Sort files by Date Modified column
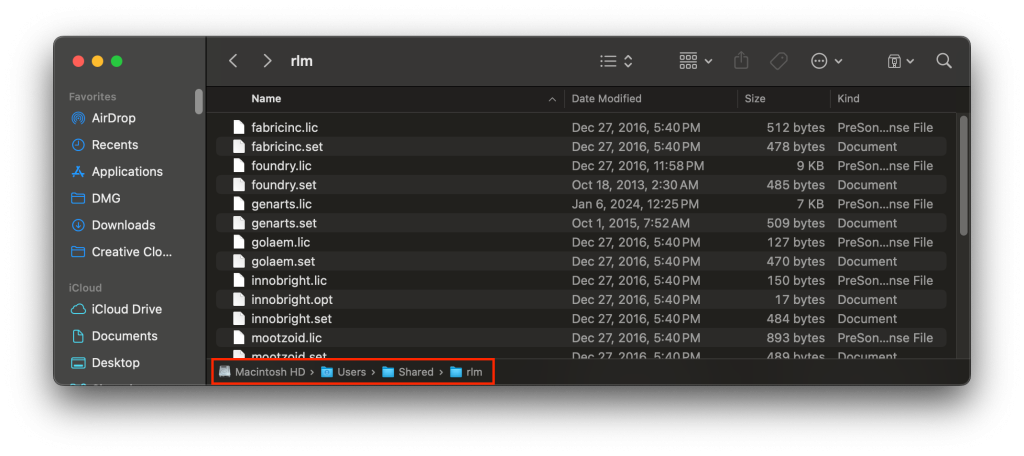 pyautogui.click(x=606, y=99)
